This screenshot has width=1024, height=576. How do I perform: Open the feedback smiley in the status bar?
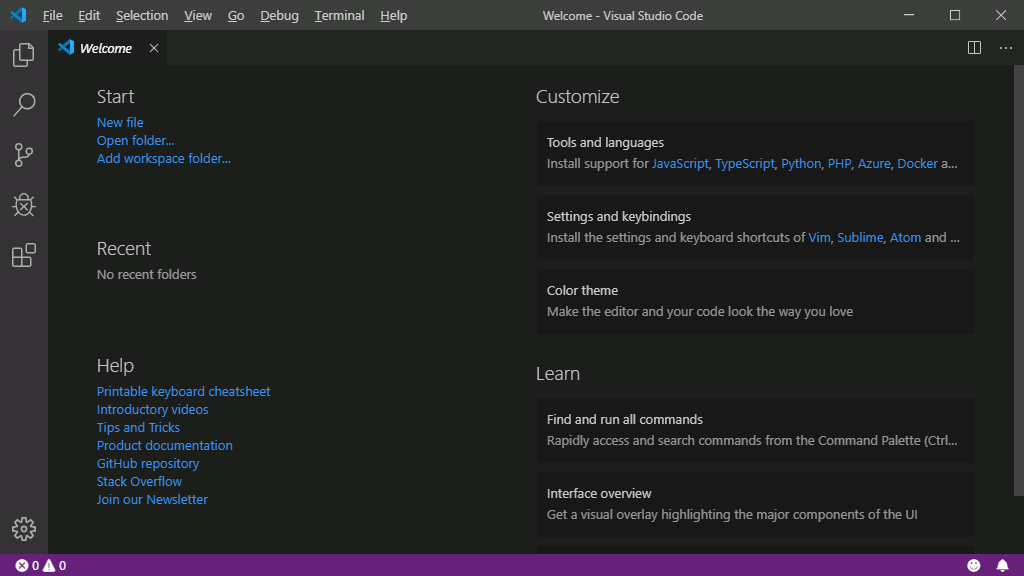coord(974,566)
